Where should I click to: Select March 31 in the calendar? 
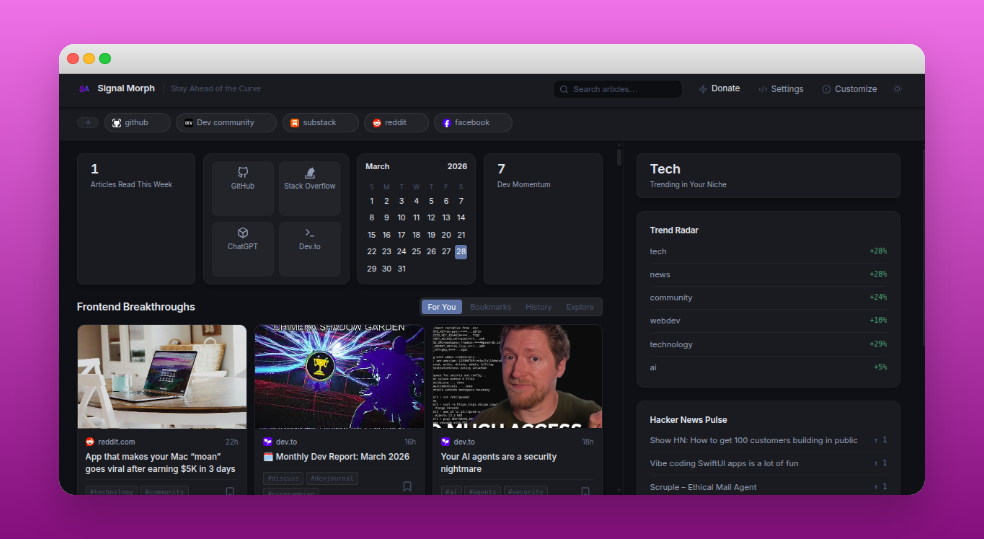click(x=402, y=269)
